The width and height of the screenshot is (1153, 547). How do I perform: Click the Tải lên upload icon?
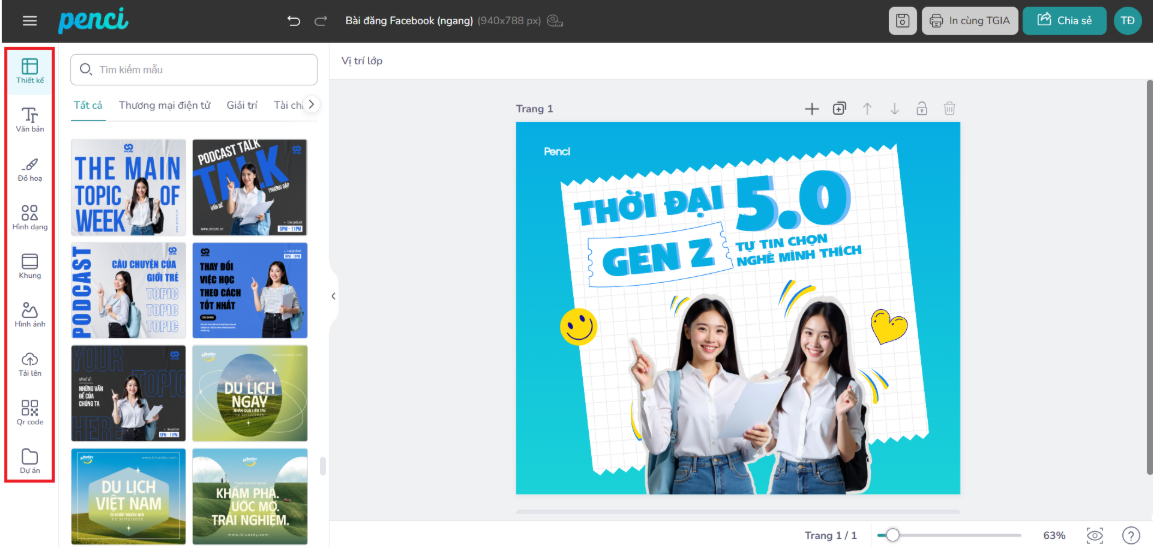tap(30, 363)
